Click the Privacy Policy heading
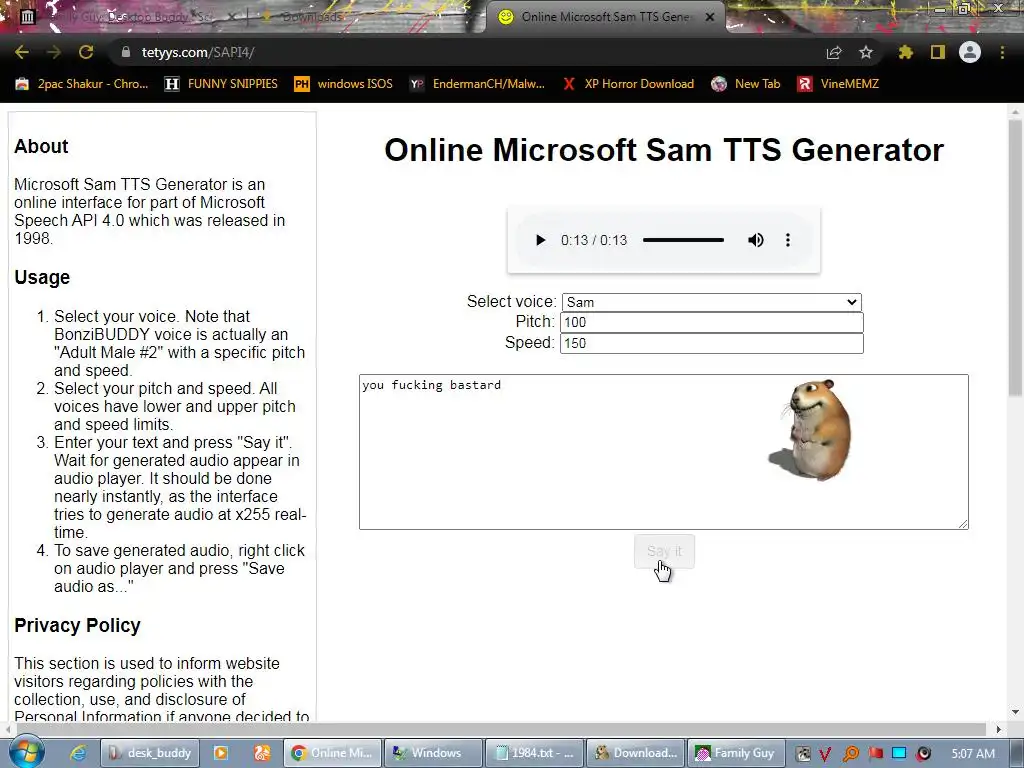Screen dimensions: 1024x768 (77, 626)
